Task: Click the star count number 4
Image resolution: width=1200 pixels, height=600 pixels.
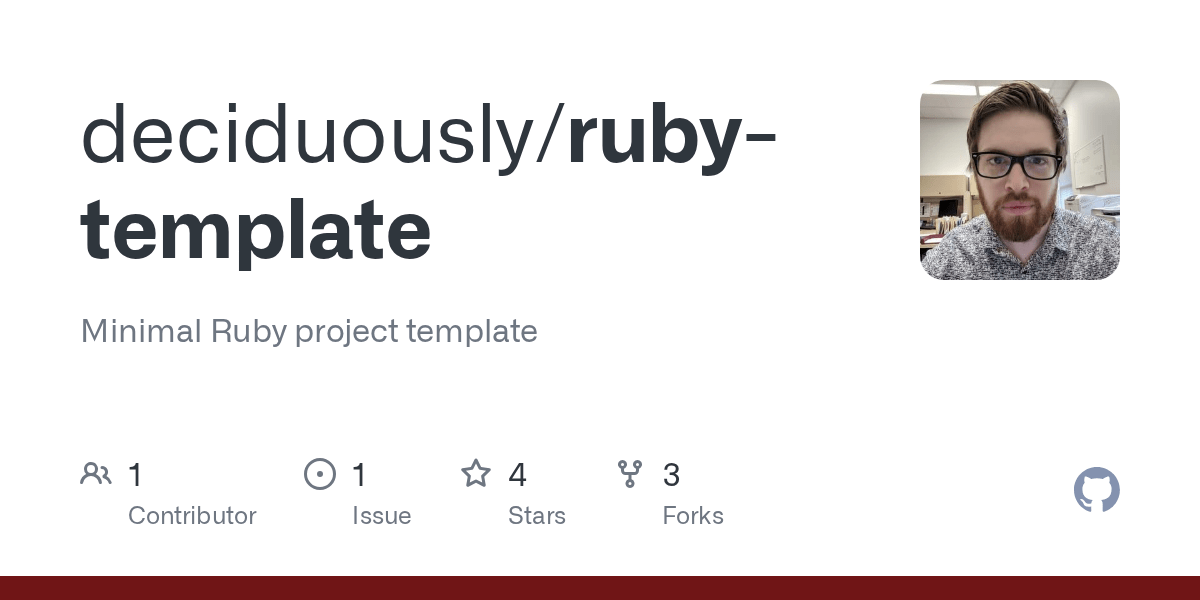Action: [517, 475]
